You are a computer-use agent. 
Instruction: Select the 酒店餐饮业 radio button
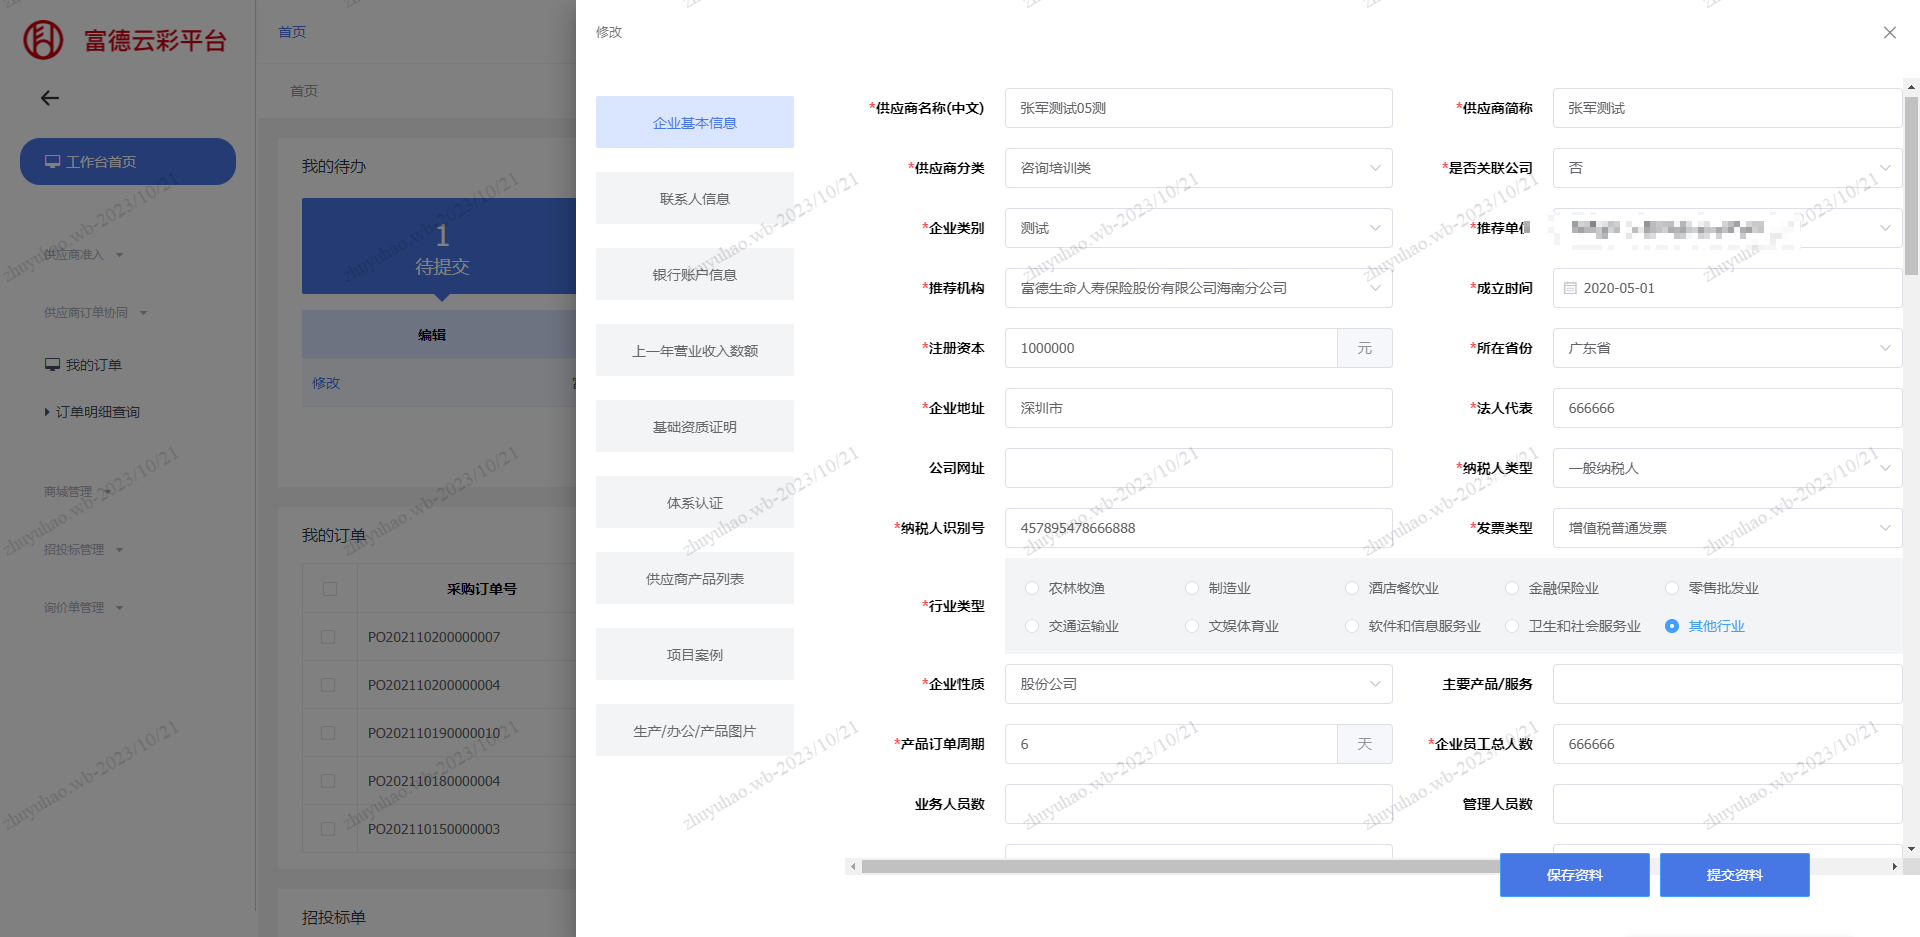tap(1352, 588)
